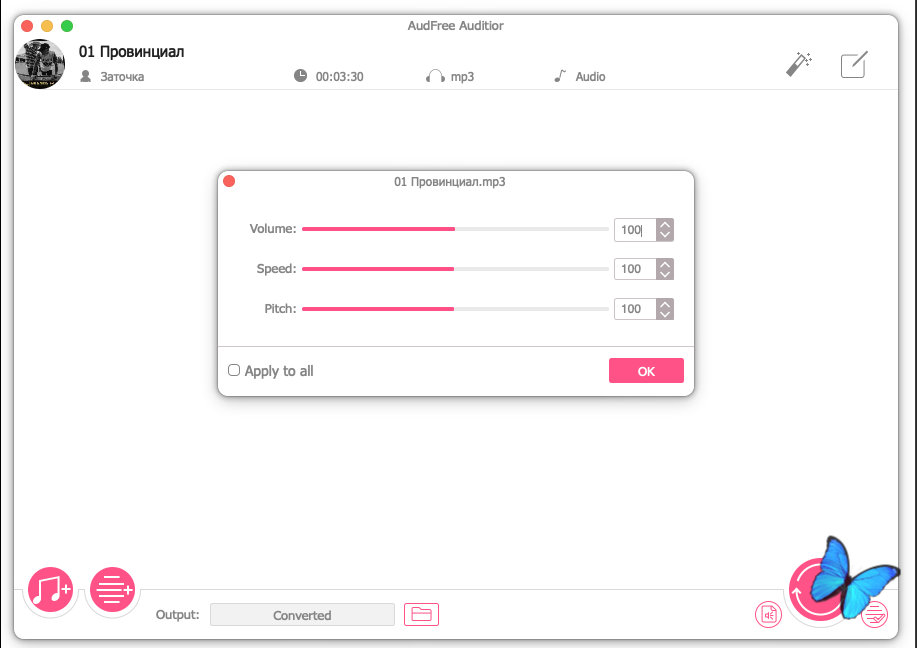Increase Pitch with the up stepper arrow

[x=665, y=304]
